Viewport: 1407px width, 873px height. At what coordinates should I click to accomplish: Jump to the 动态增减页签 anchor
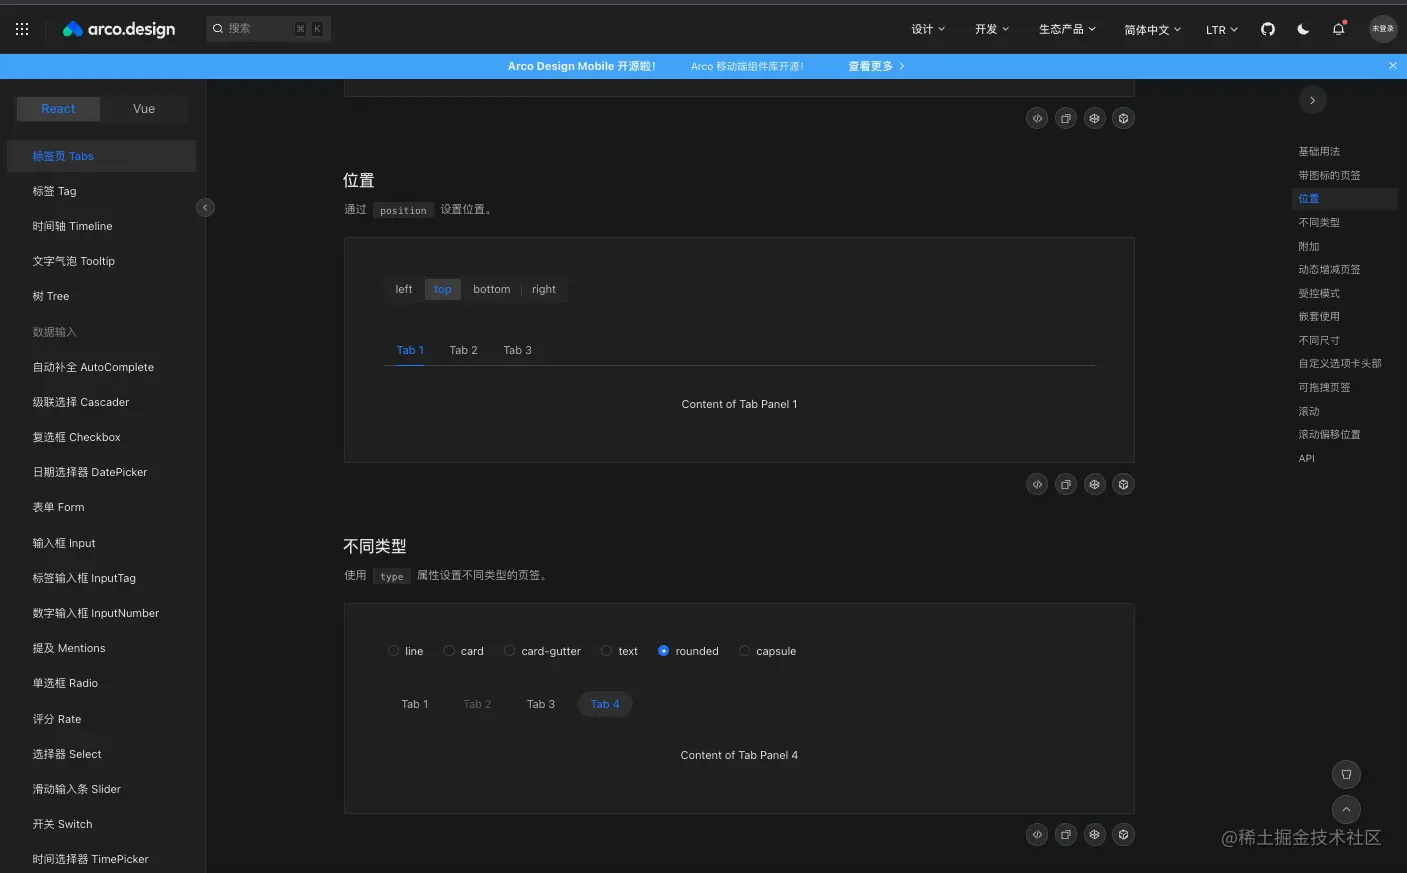pyautogui.click(x=1329, y=270)
